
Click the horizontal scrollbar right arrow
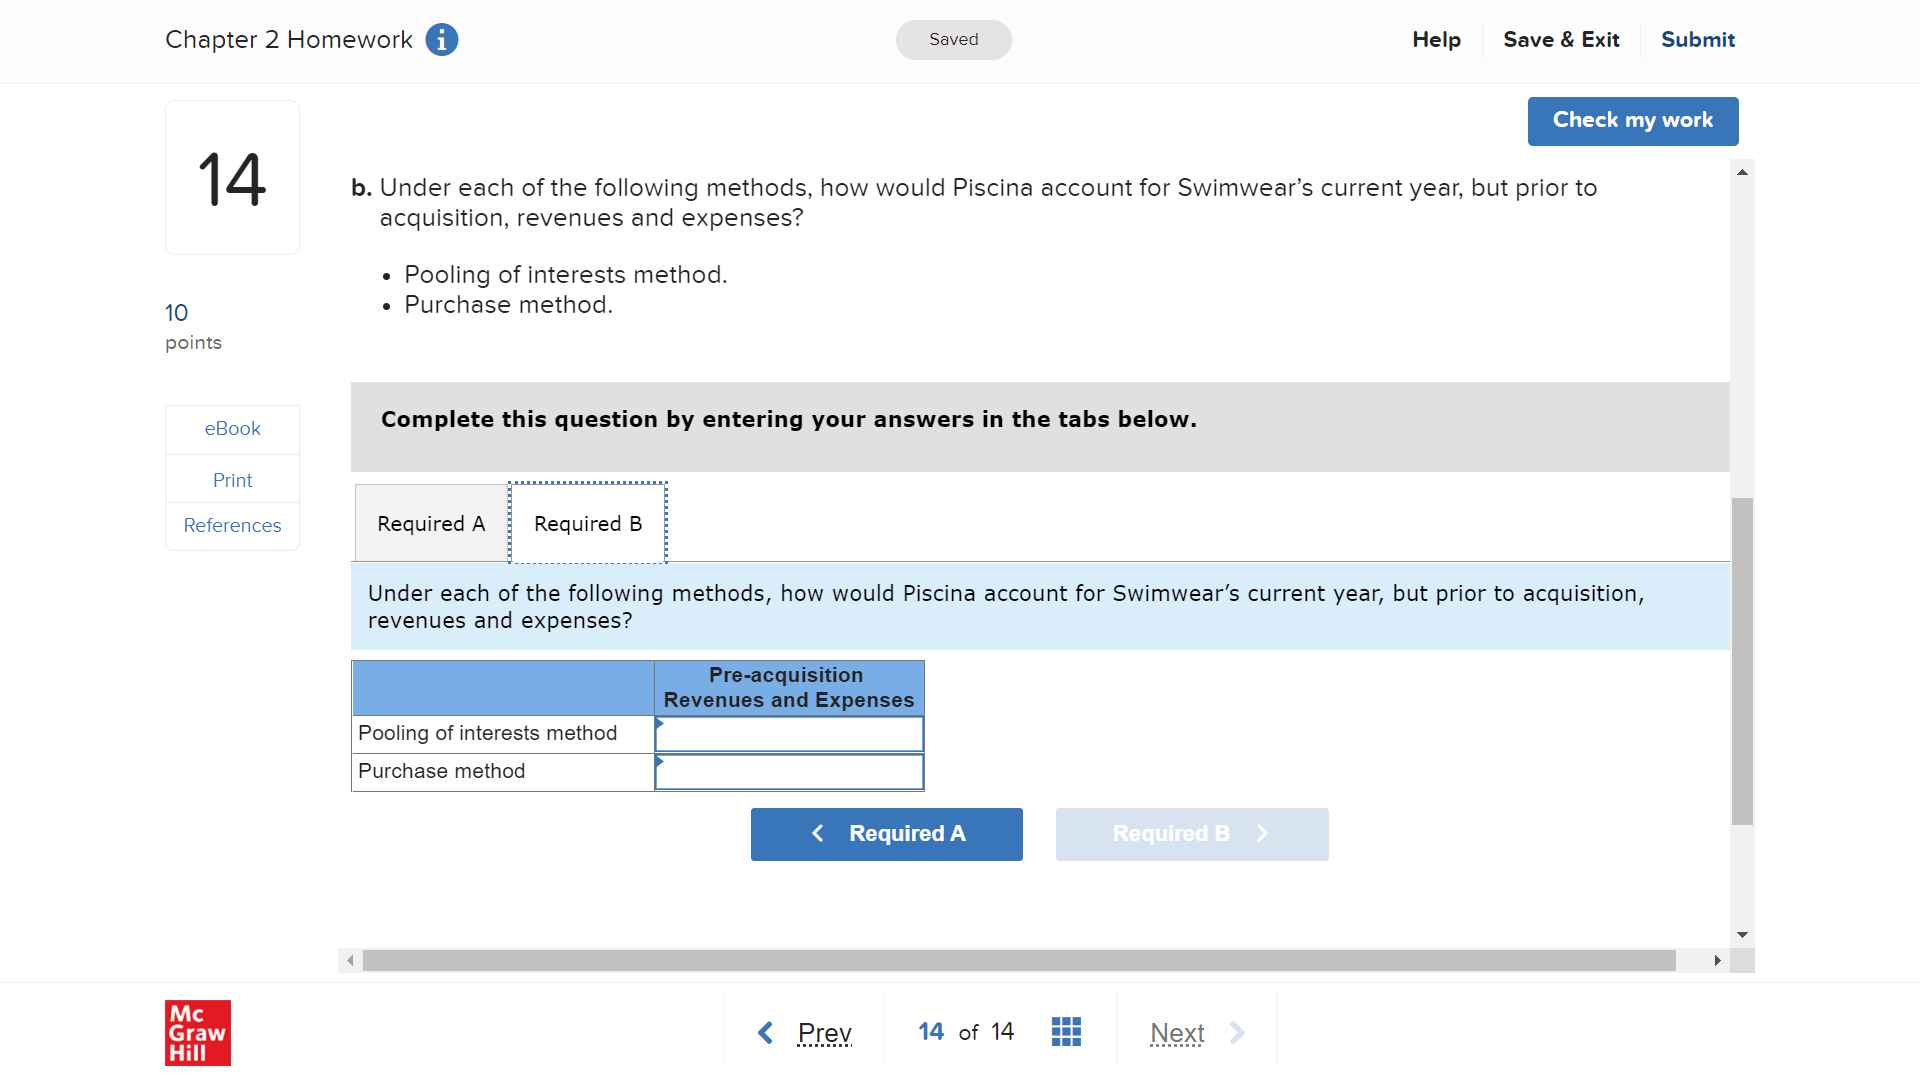point(1717,961)
